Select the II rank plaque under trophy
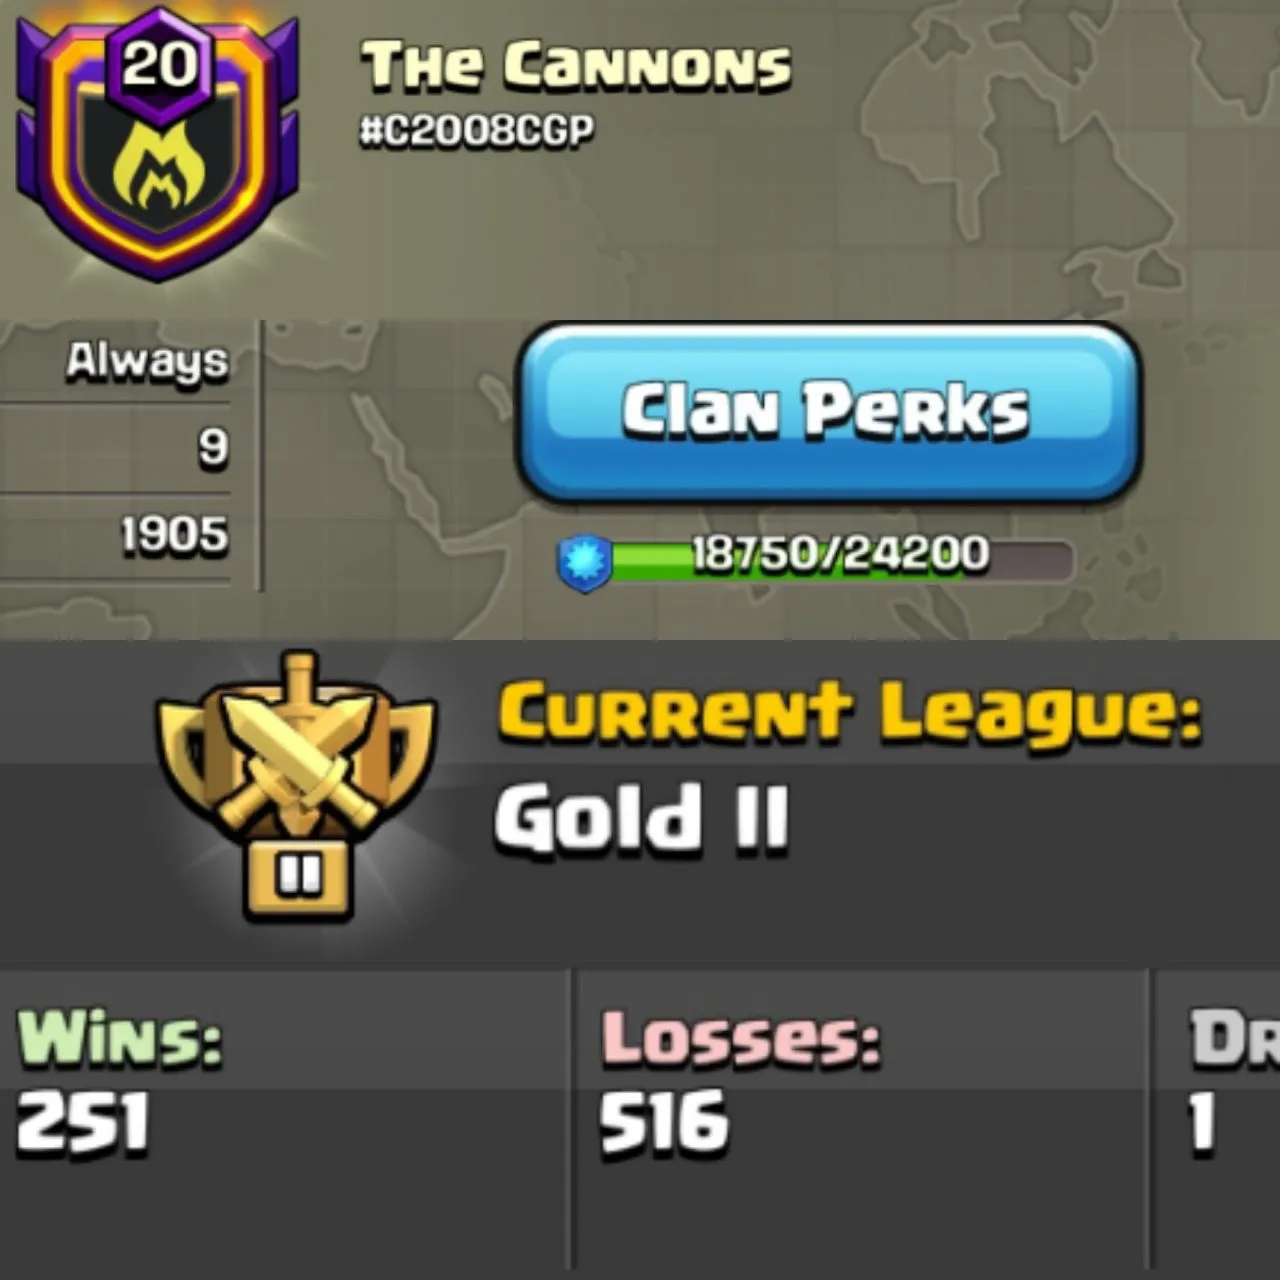The width and height of the screenshot is (1280, 1280). click(298, 878)
